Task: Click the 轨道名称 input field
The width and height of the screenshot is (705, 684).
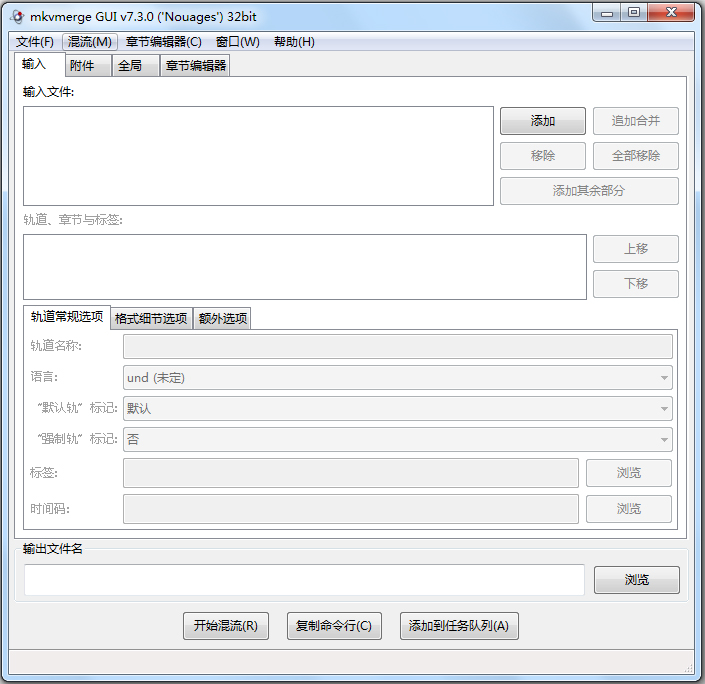Action: [x=397, y=346]
